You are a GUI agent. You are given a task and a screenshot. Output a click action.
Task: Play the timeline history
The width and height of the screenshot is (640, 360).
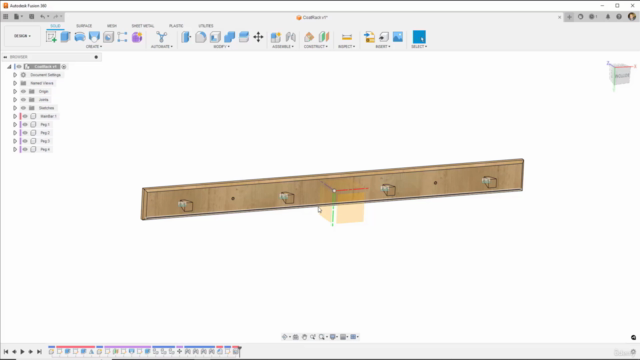(22, 351)
